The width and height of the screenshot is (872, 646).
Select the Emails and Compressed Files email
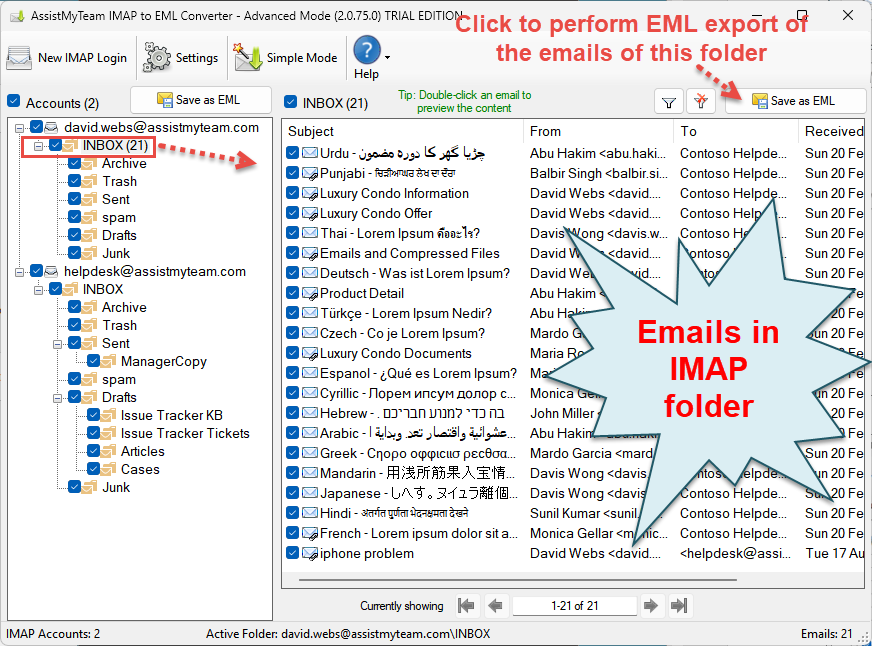[410, 254]
